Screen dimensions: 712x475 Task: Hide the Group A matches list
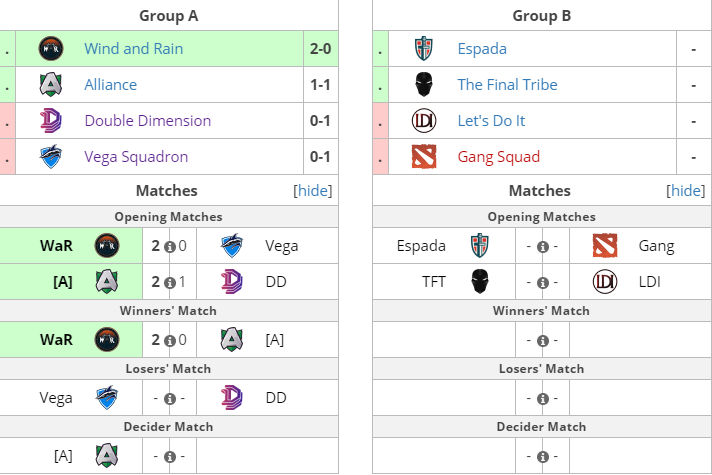coord(312,191)
